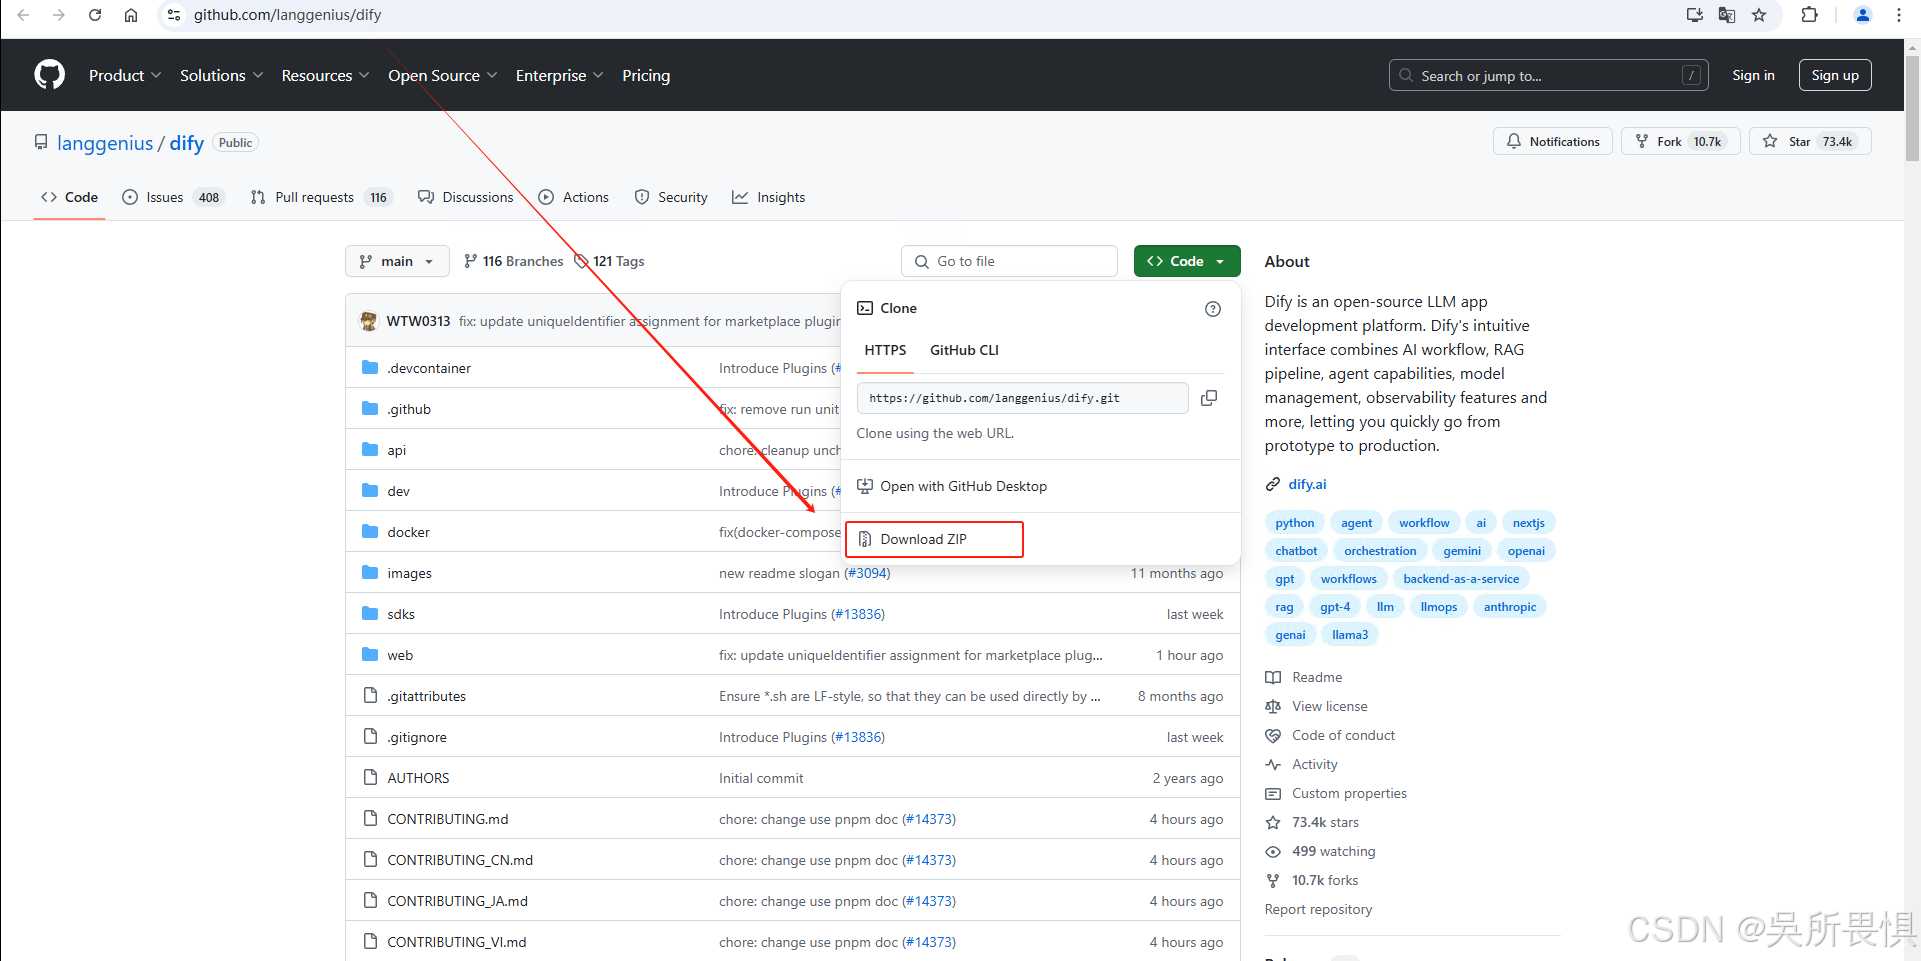Select the GitHub CLI clone tab
This screenshot has height=961, width=1921.
click(x=964, y=350)
